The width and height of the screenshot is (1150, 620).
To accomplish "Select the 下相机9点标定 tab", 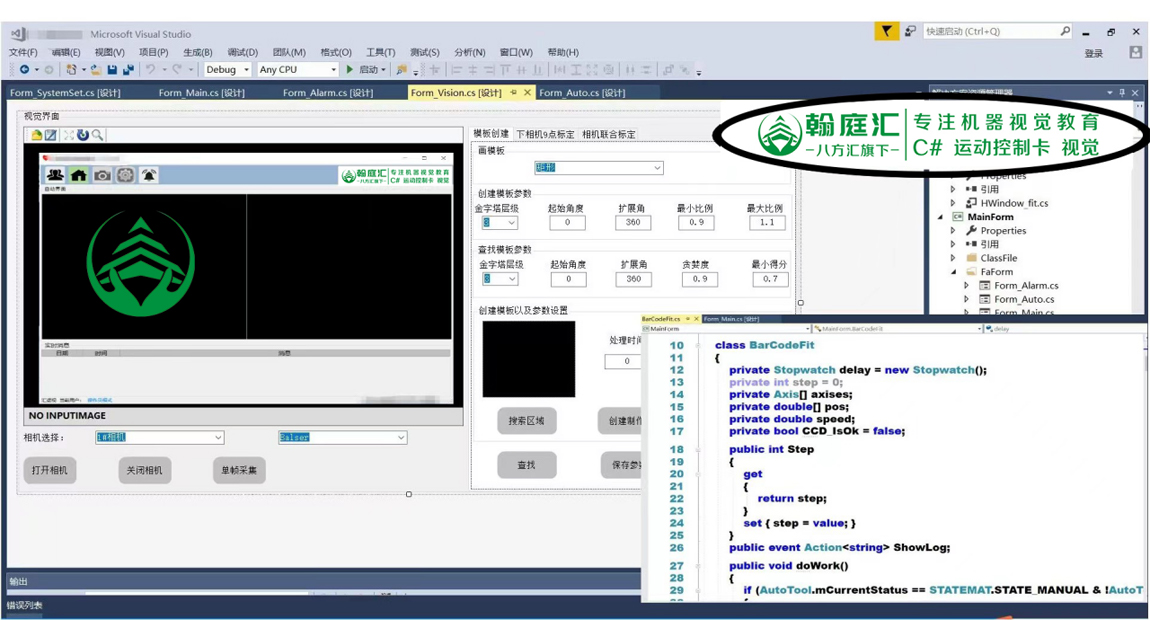I will point(545,134).
